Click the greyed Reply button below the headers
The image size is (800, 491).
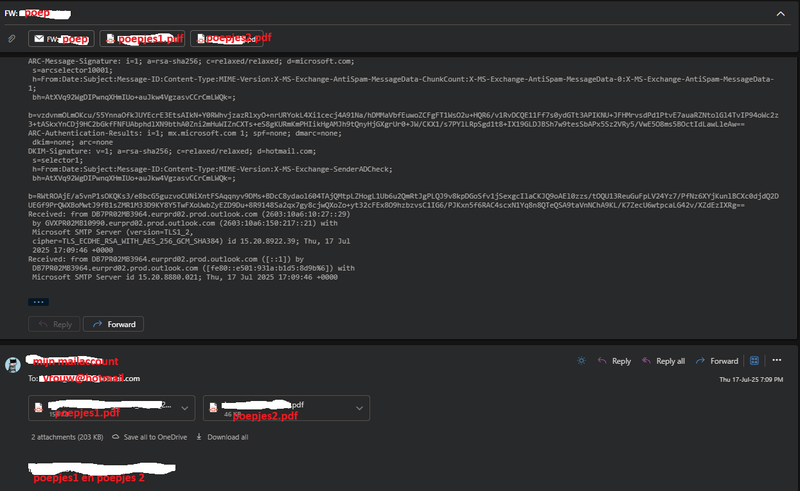point(54,324)
